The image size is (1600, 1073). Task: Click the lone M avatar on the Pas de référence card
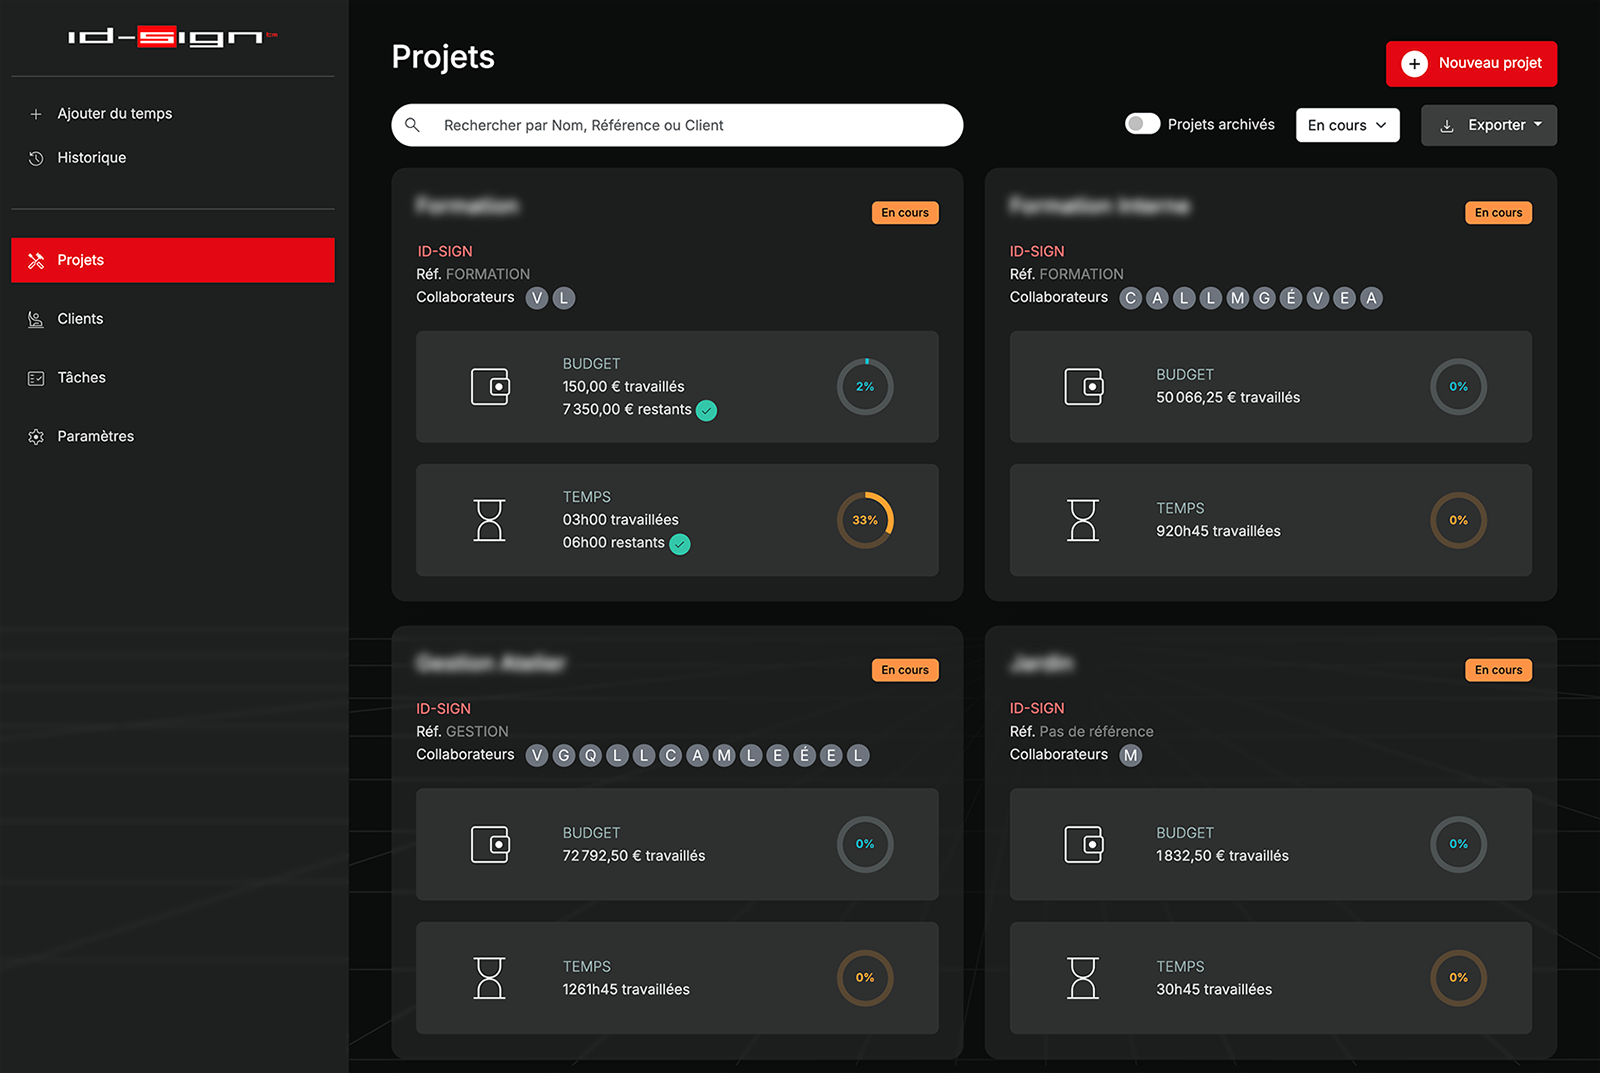coord(1130,755)
